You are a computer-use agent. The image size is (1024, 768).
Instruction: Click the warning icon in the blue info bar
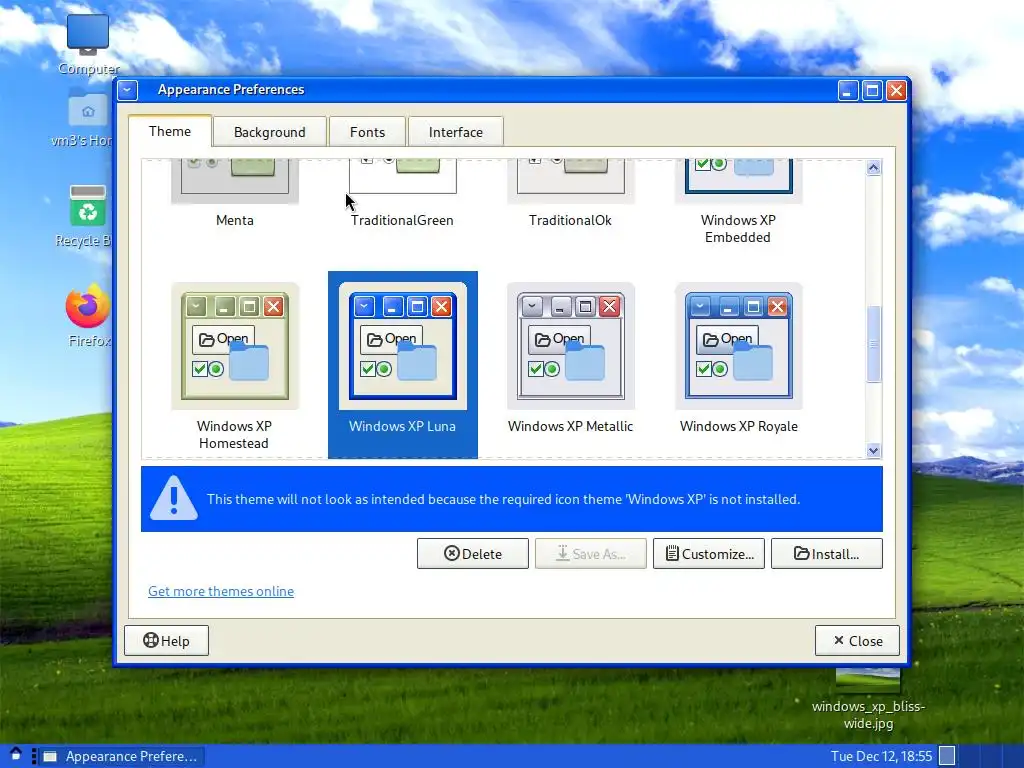(x=173, y=498)
